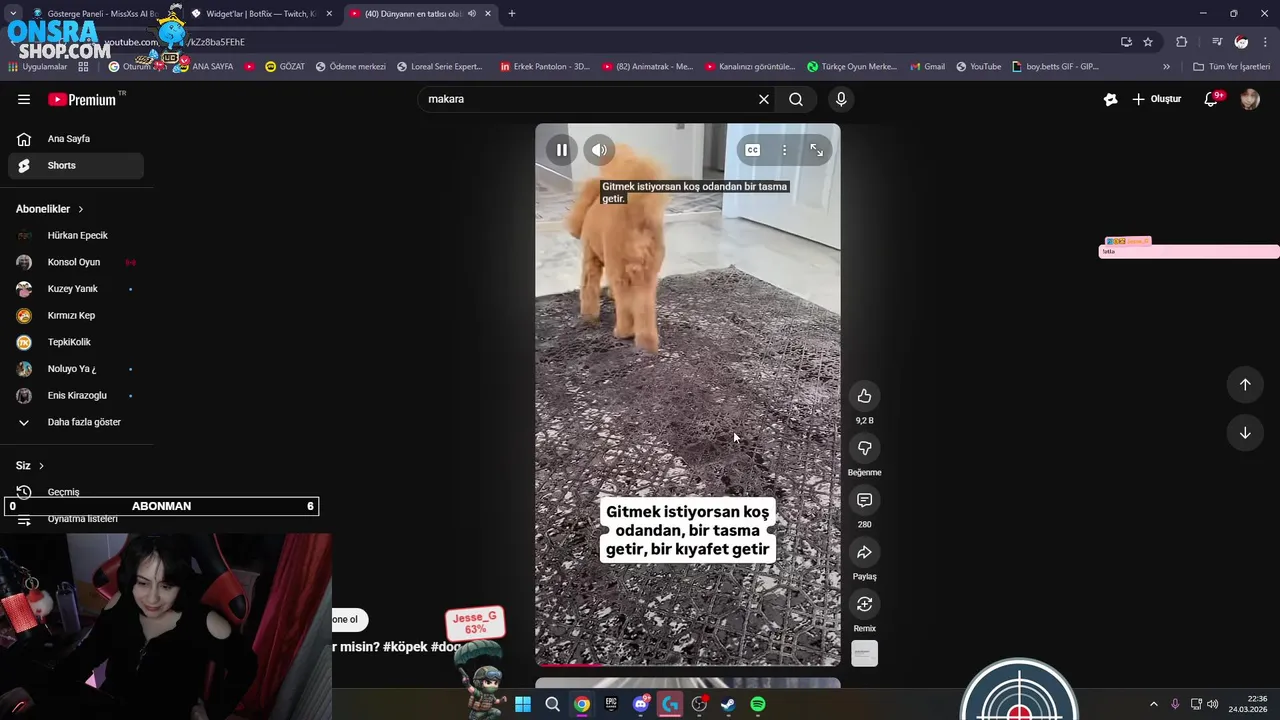This screenshot has height=720, width=1280.
Task: Go to previous Short with up arrow
Action: (x=1245, y=385)
